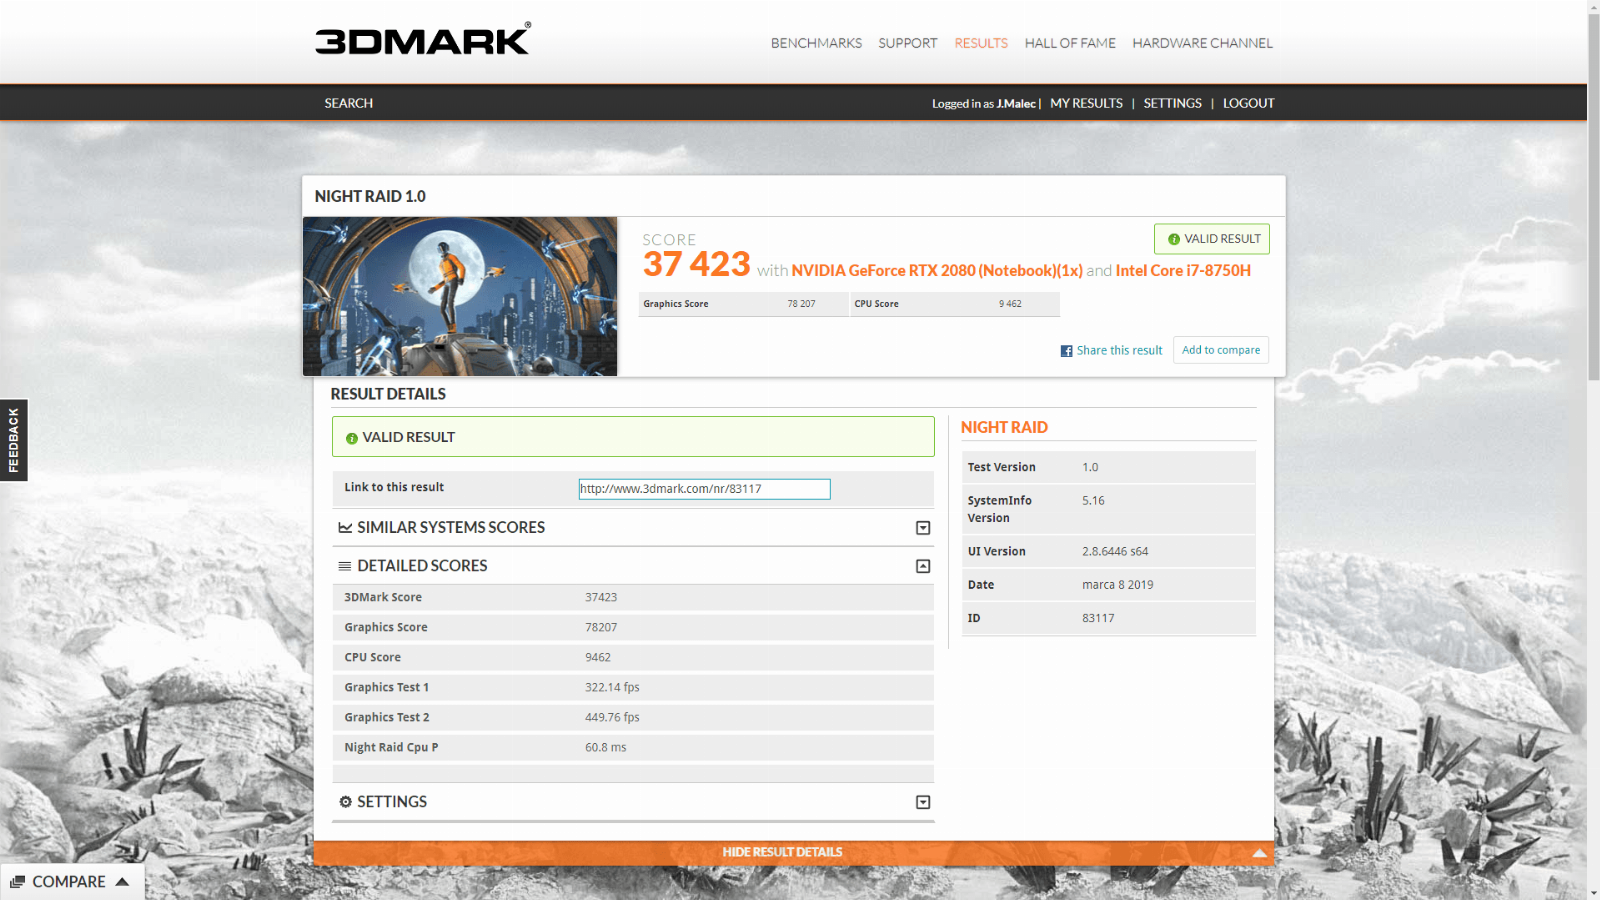Click the NIGHT RAID 1.0 title
Viewport: 1600px width, 900px height.
[370, 197]
